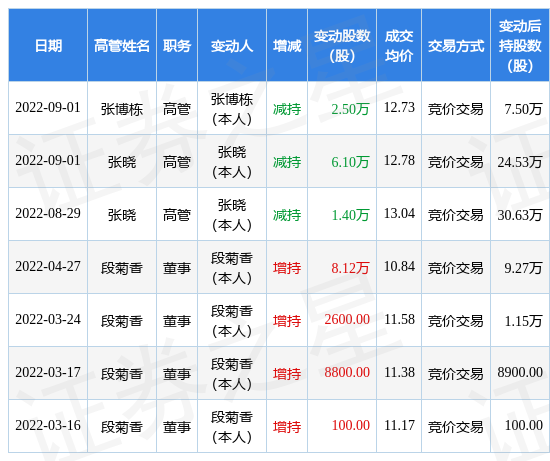
Task: Select the 变动股数(股) header cell
Action: [x=342, y=46]
